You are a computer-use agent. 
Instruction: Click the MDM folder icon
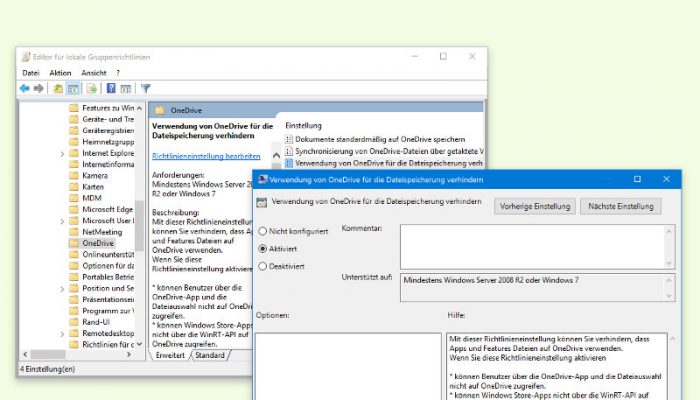tap(74, 198)
